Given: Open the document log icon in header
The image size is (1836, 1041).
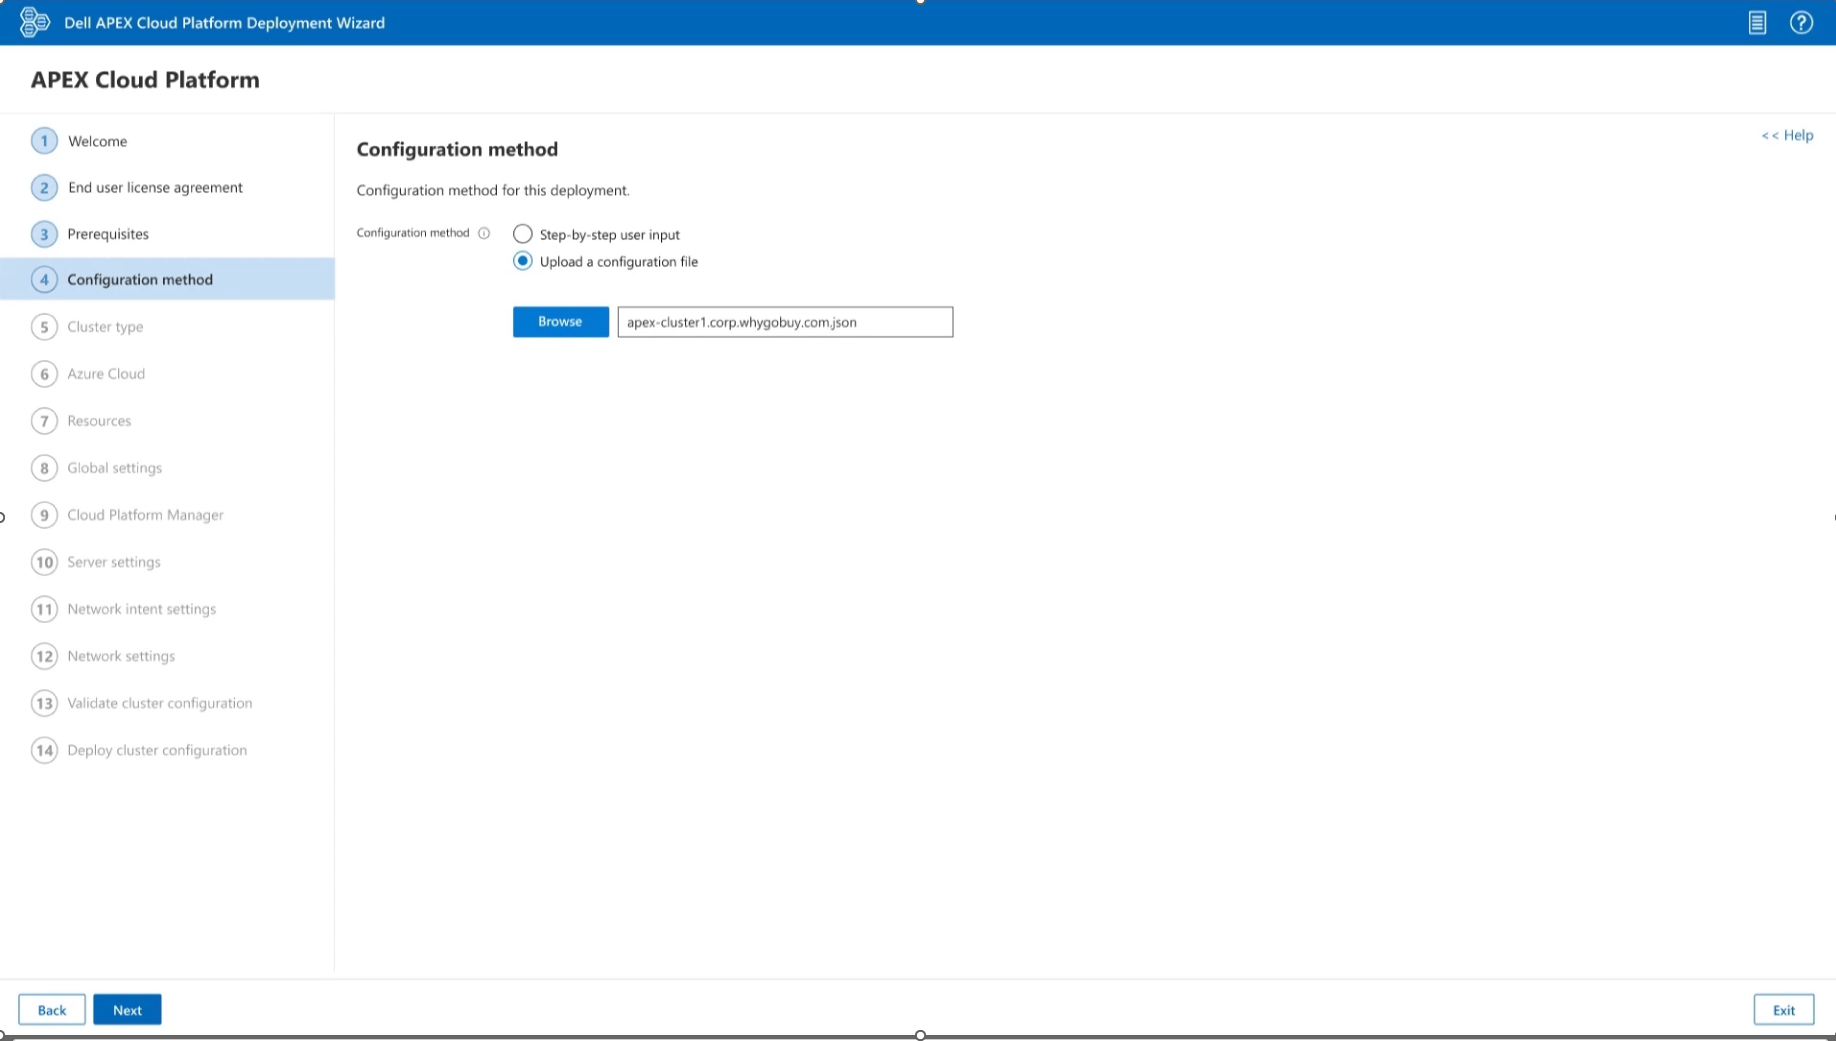Looking at the screenshot, I should [x=1757, y=22].
